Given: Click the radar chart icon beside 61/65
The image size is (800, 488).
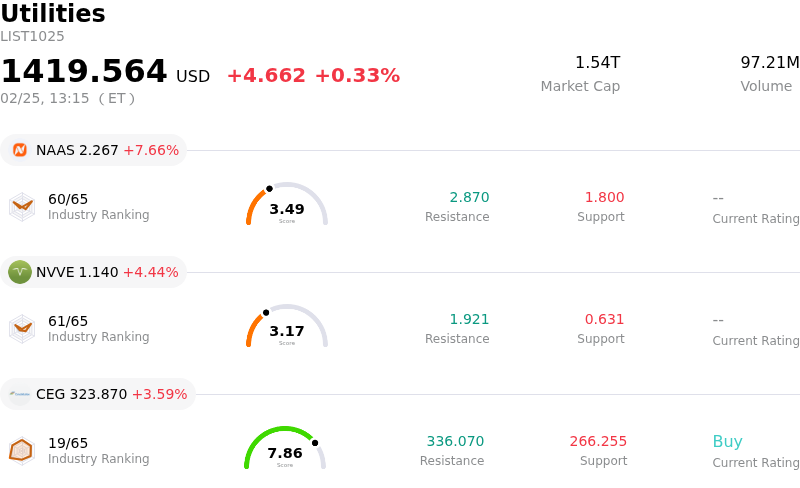Looking at the screenshot, I should click(22, 329).
